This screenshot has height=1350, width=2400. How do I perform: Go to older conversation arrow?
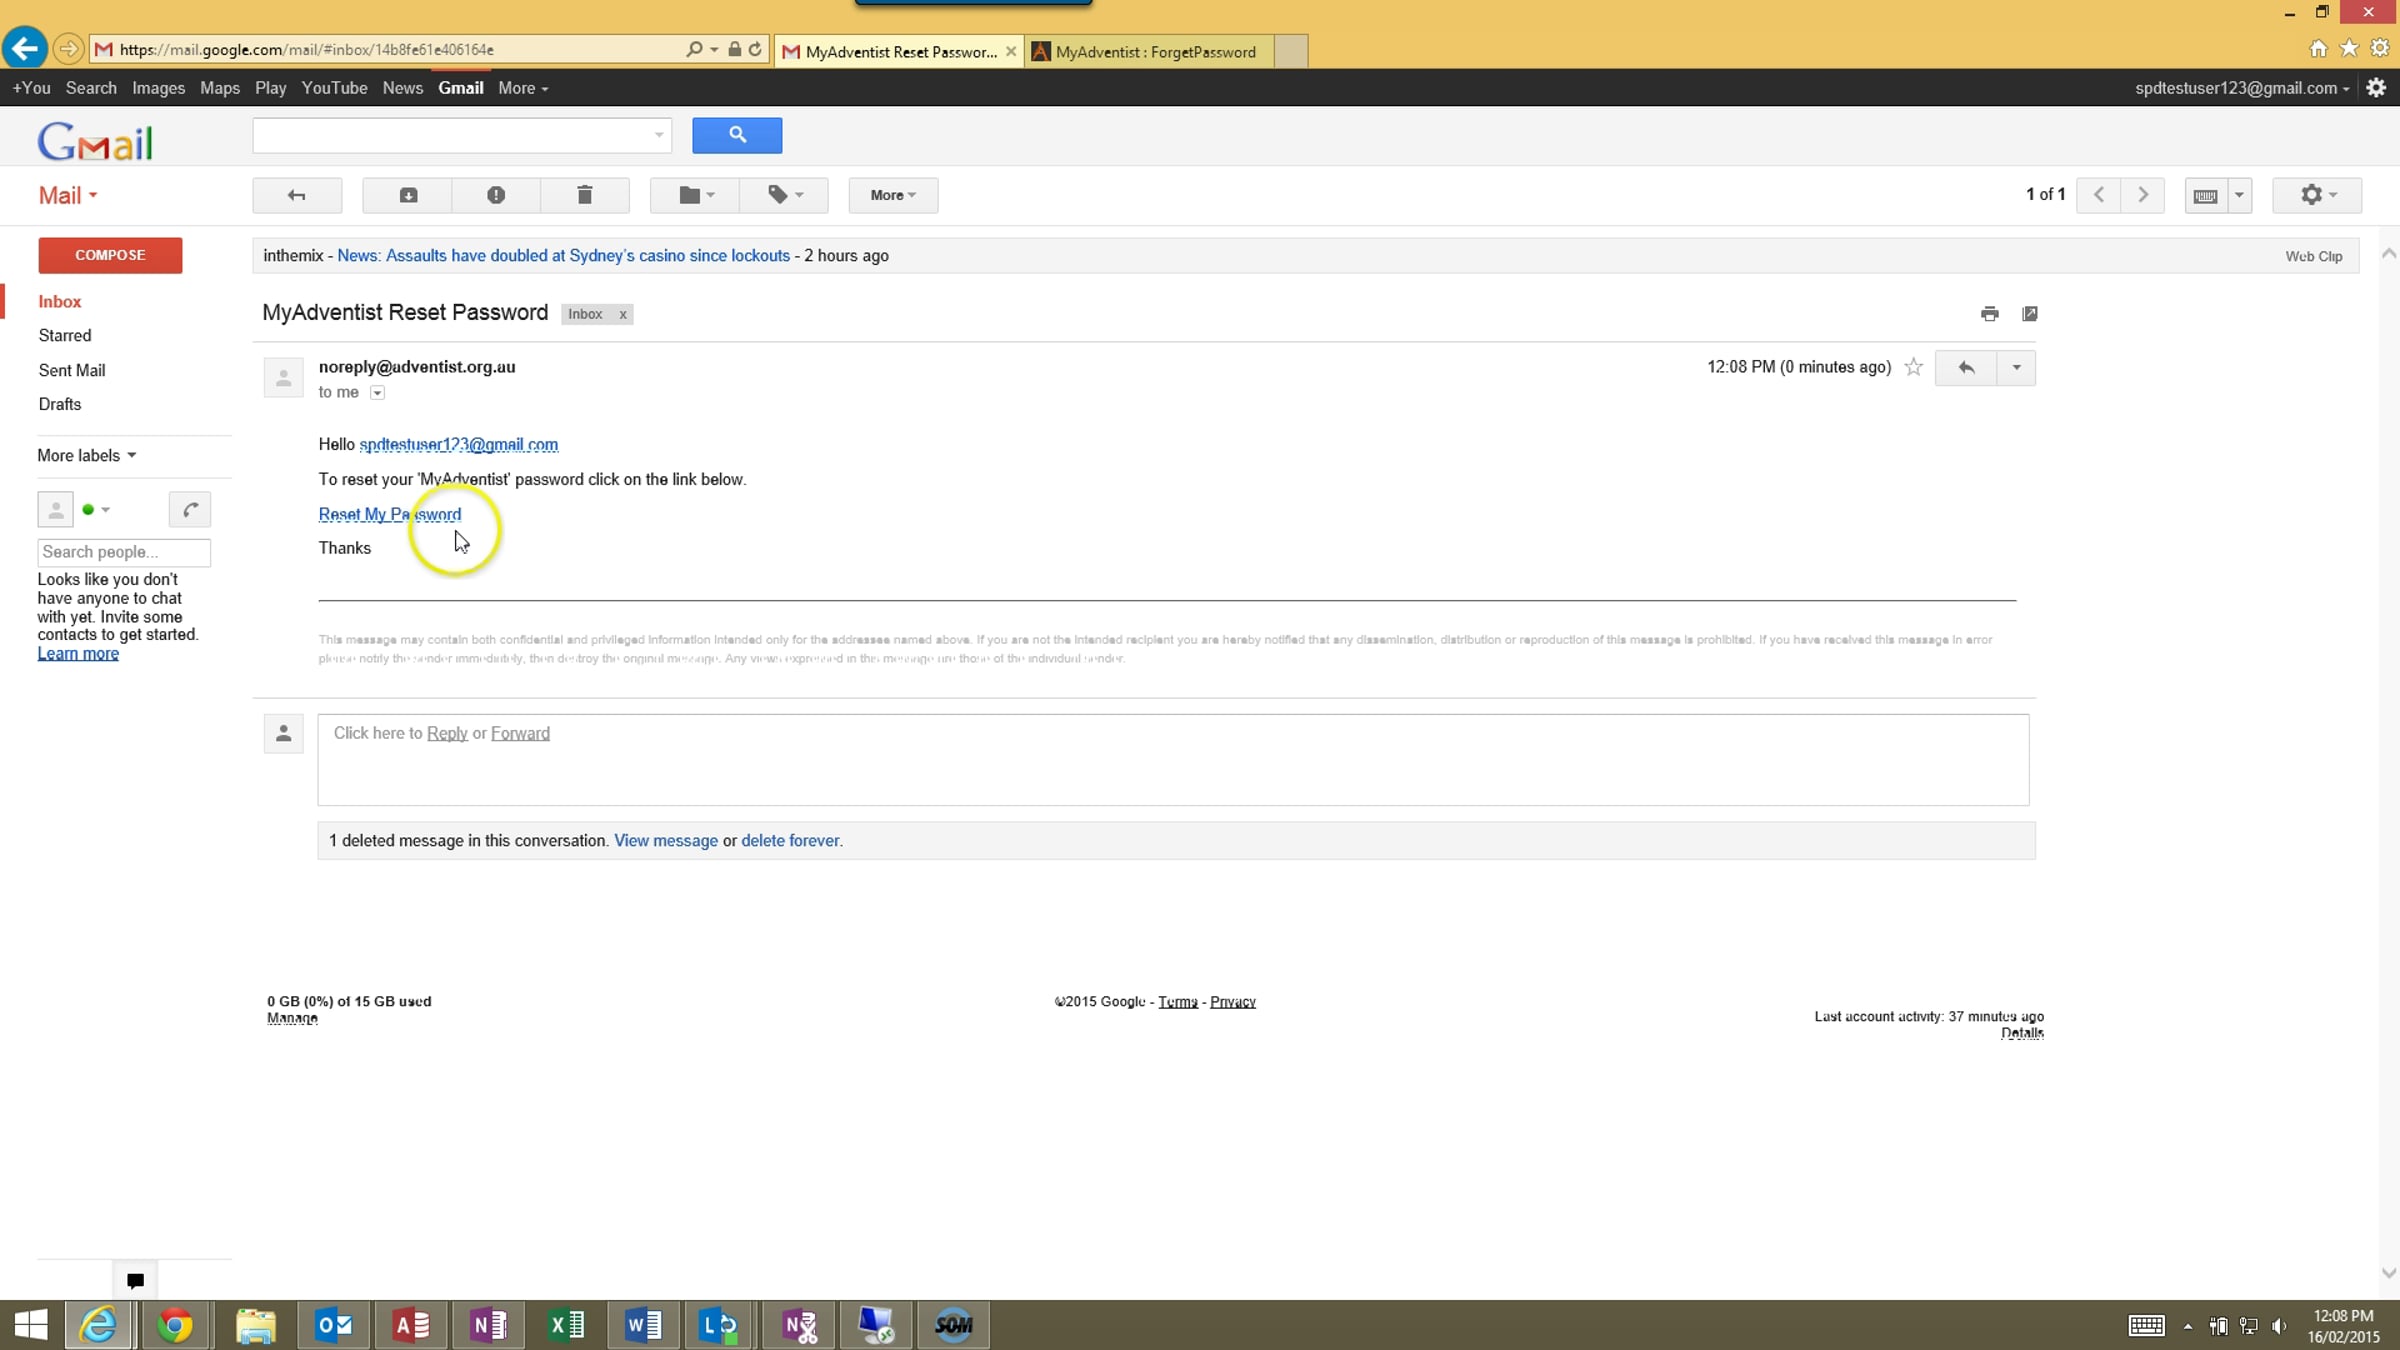2143,195
